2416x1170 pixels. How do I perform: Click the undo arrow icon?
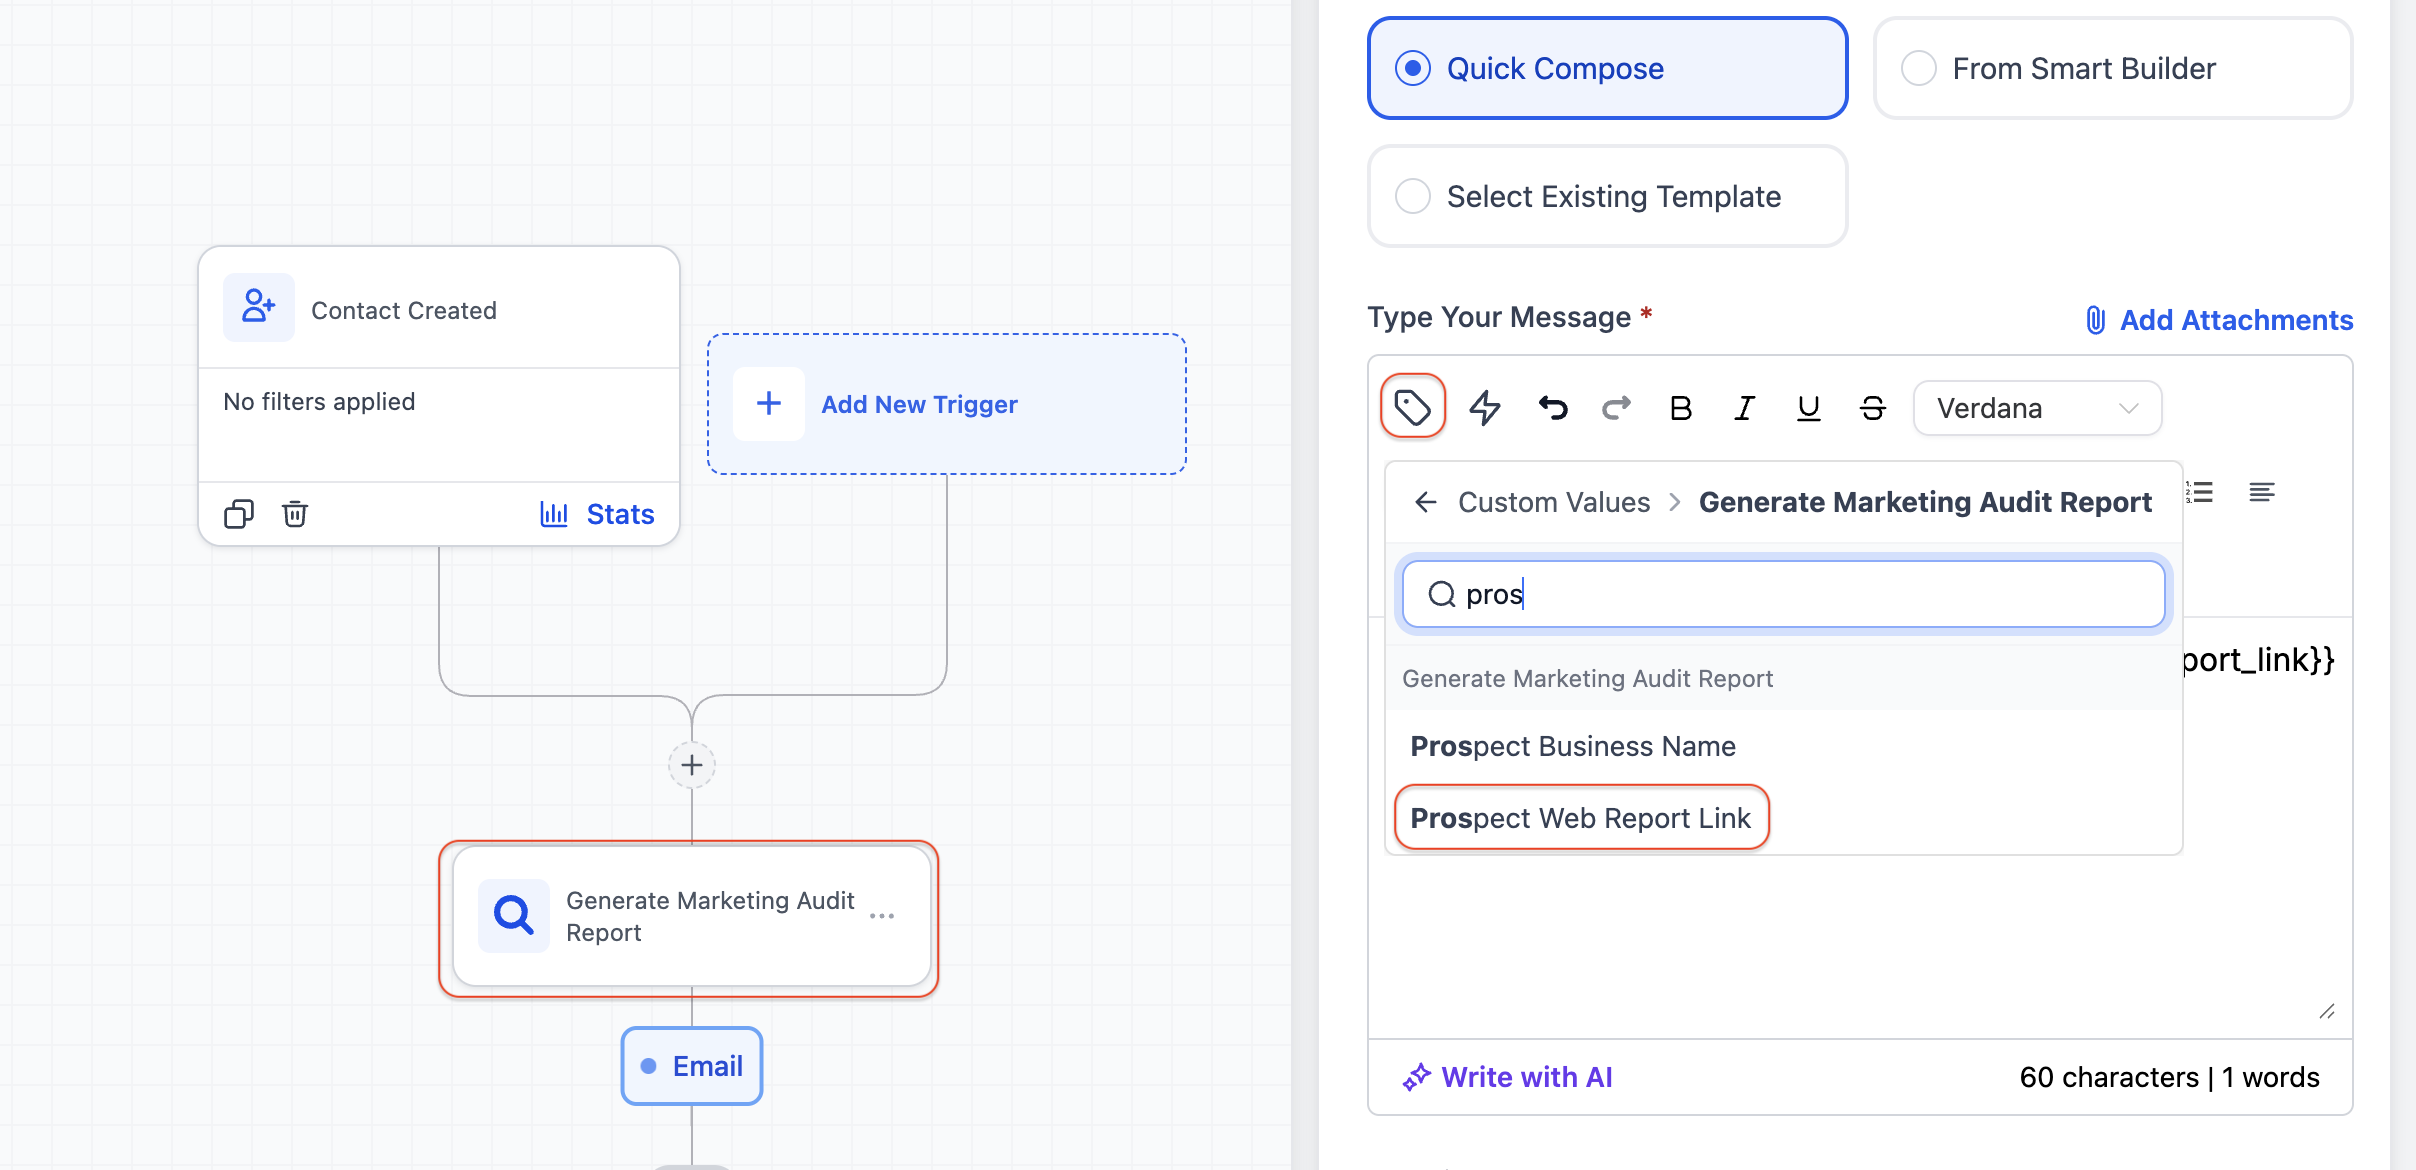point(1552,407)
